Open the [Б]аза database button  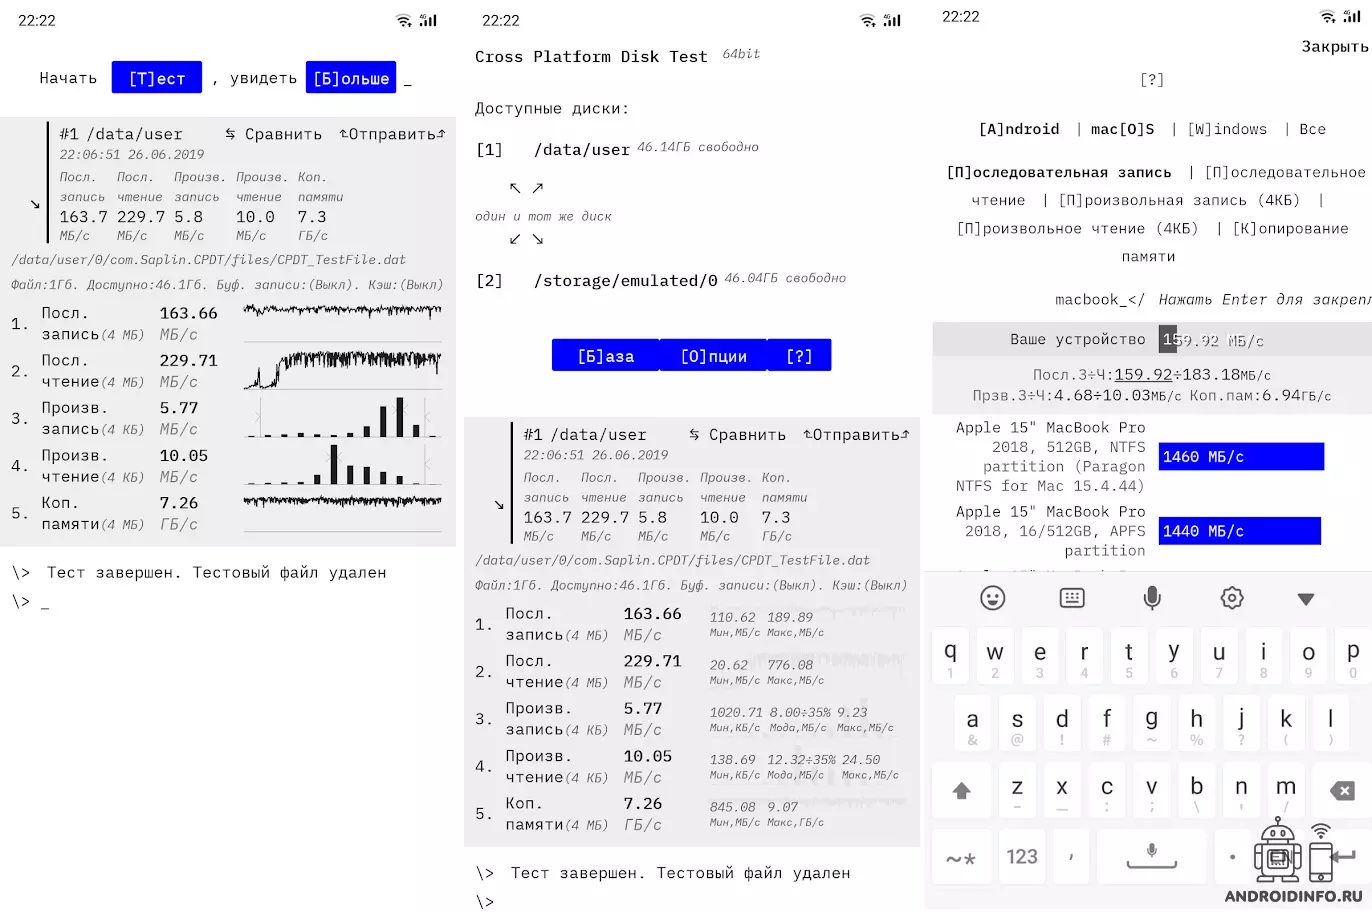point(605,356)
